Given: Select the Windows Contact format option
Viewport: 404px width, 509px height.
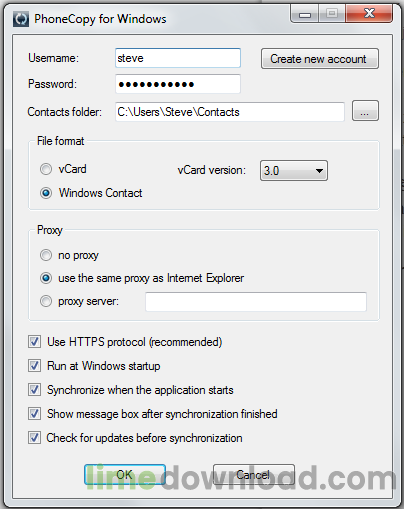Looking at the screenshot, I should pyautogui.click(x=46, y=193).
